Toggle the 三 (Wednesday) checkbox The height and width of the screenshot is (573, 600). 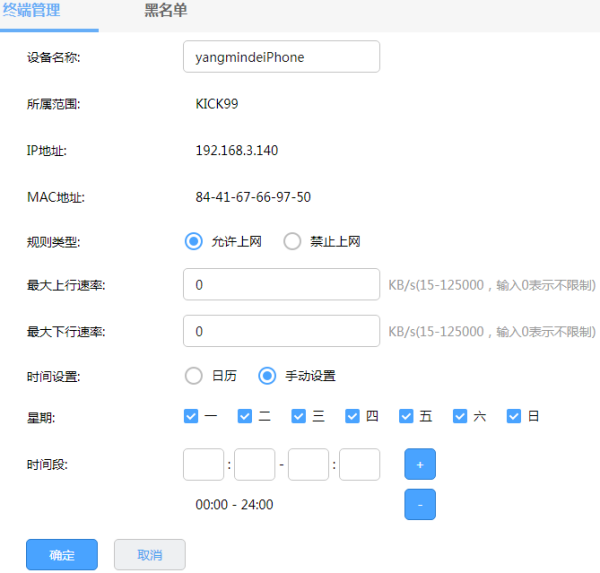click(299, 416)
